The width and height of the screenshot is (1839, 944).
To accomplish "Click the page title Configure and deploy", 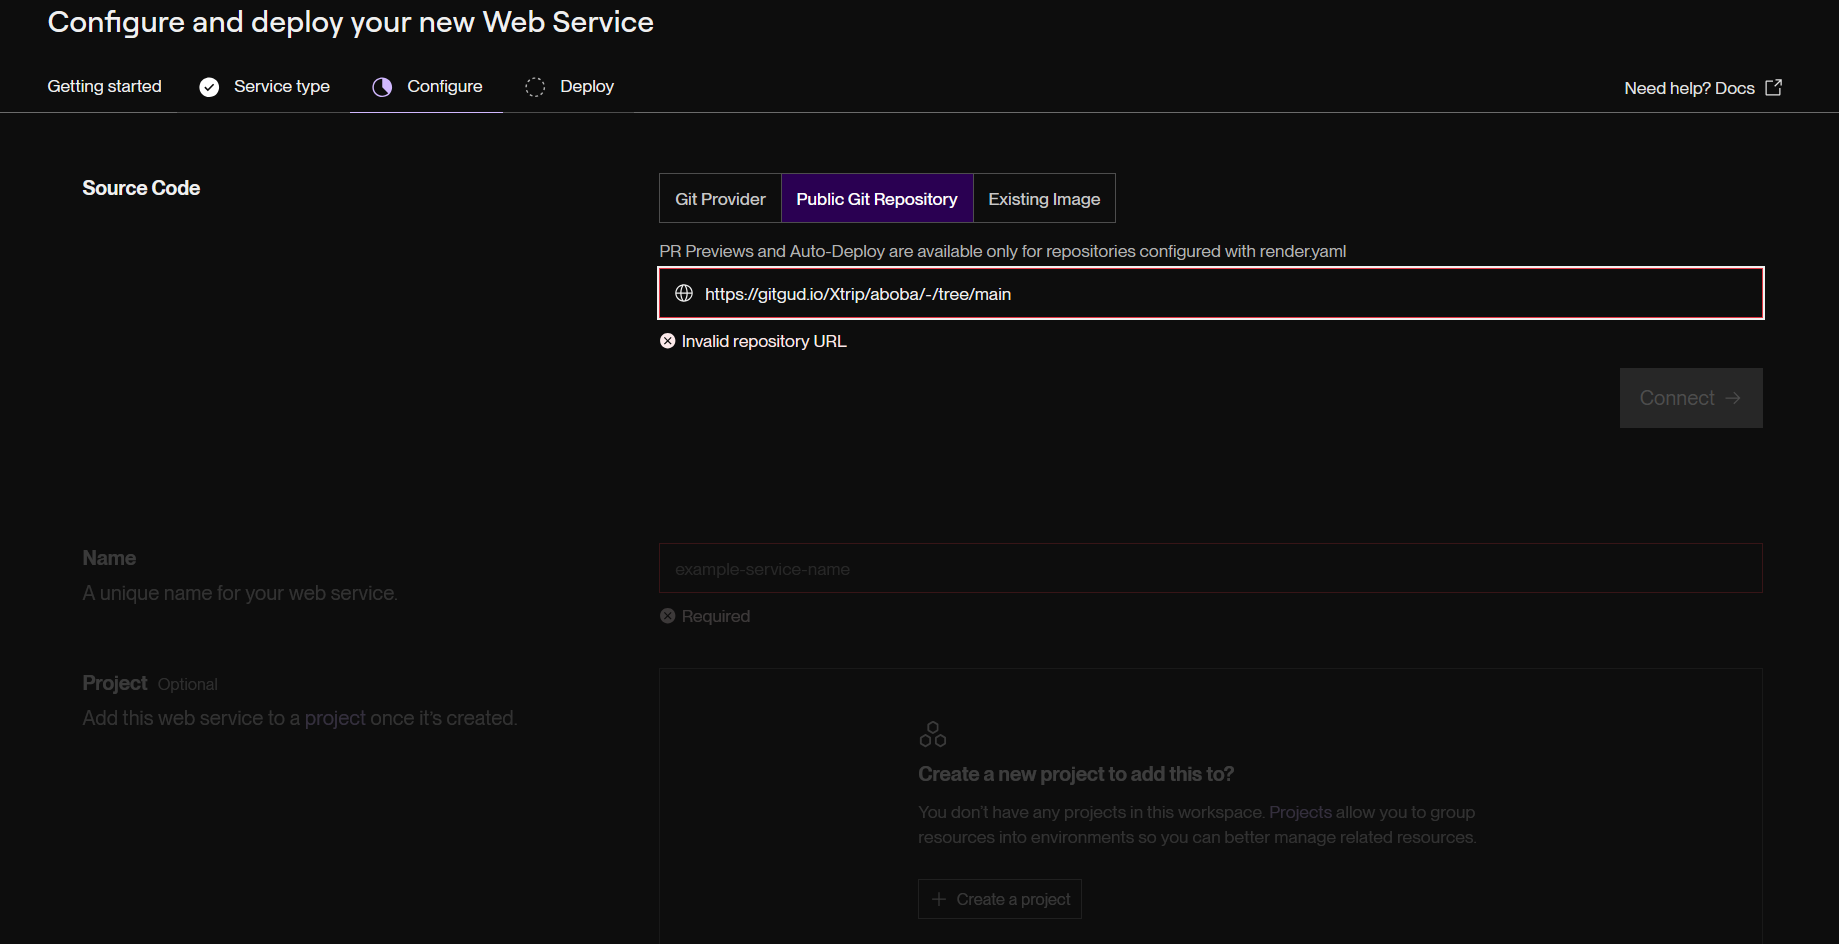I will pyautogui.click(x=351, y=22).
